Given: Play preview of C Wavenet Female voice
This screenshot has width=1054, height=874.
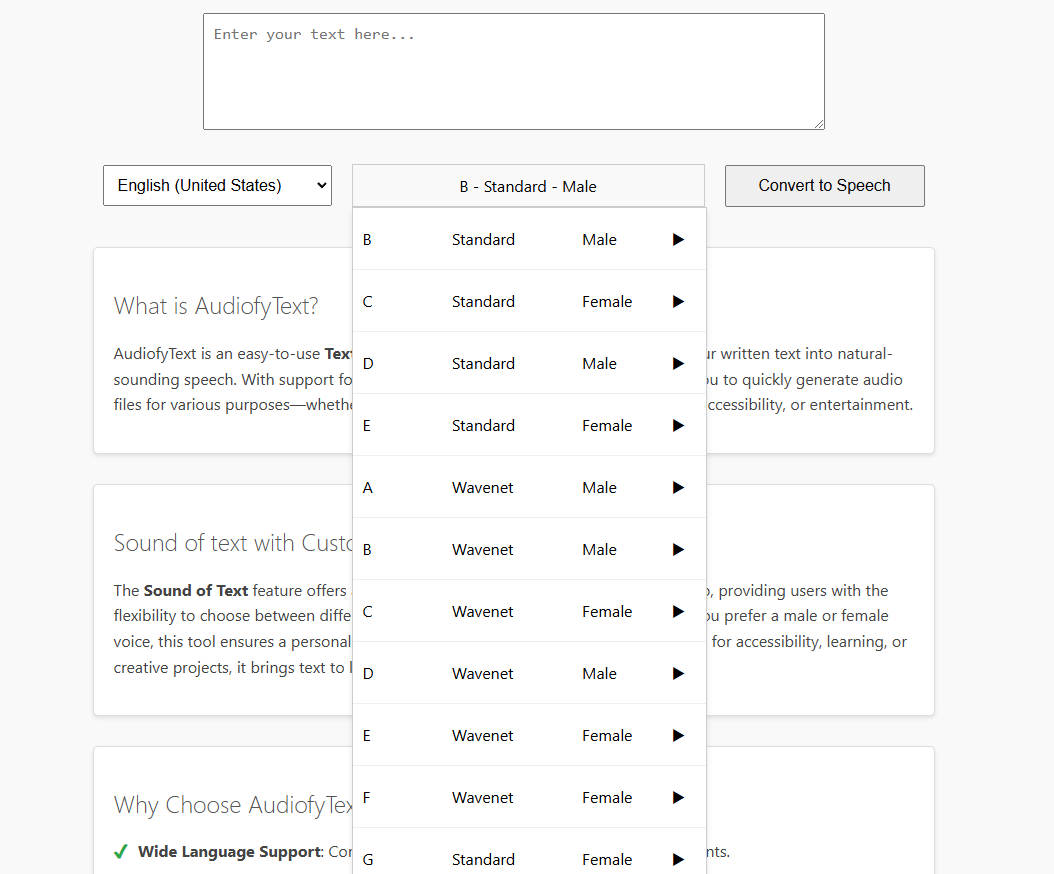Looking at the screenshot, I should click(x=678, y=612).
